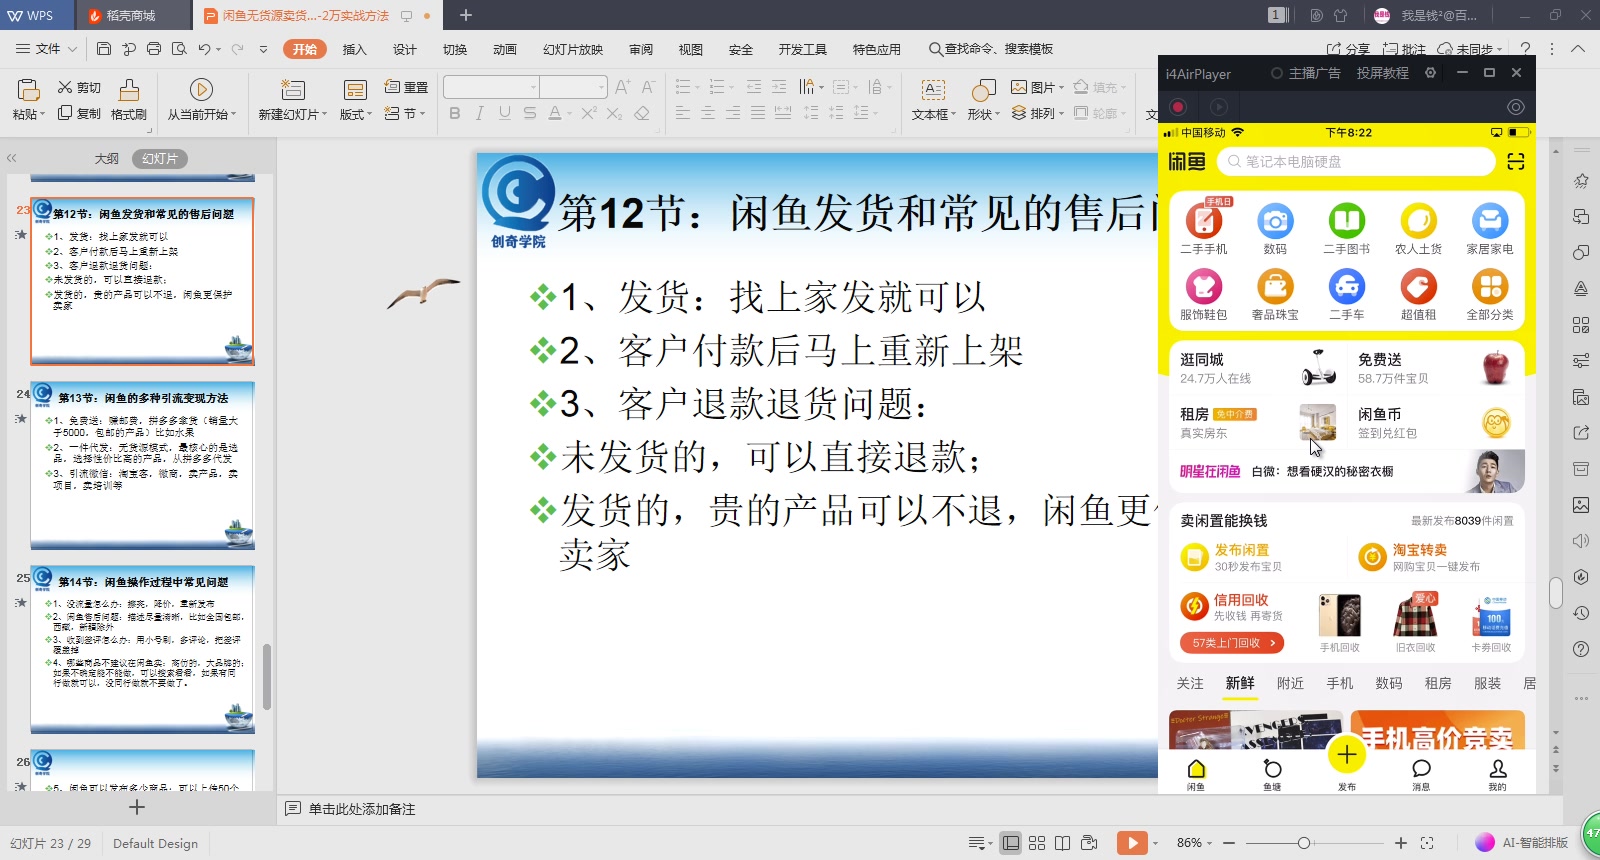This screenshot has width=1600, height=860.
Task: Open the font name combo box
Action: pos(491,87)
